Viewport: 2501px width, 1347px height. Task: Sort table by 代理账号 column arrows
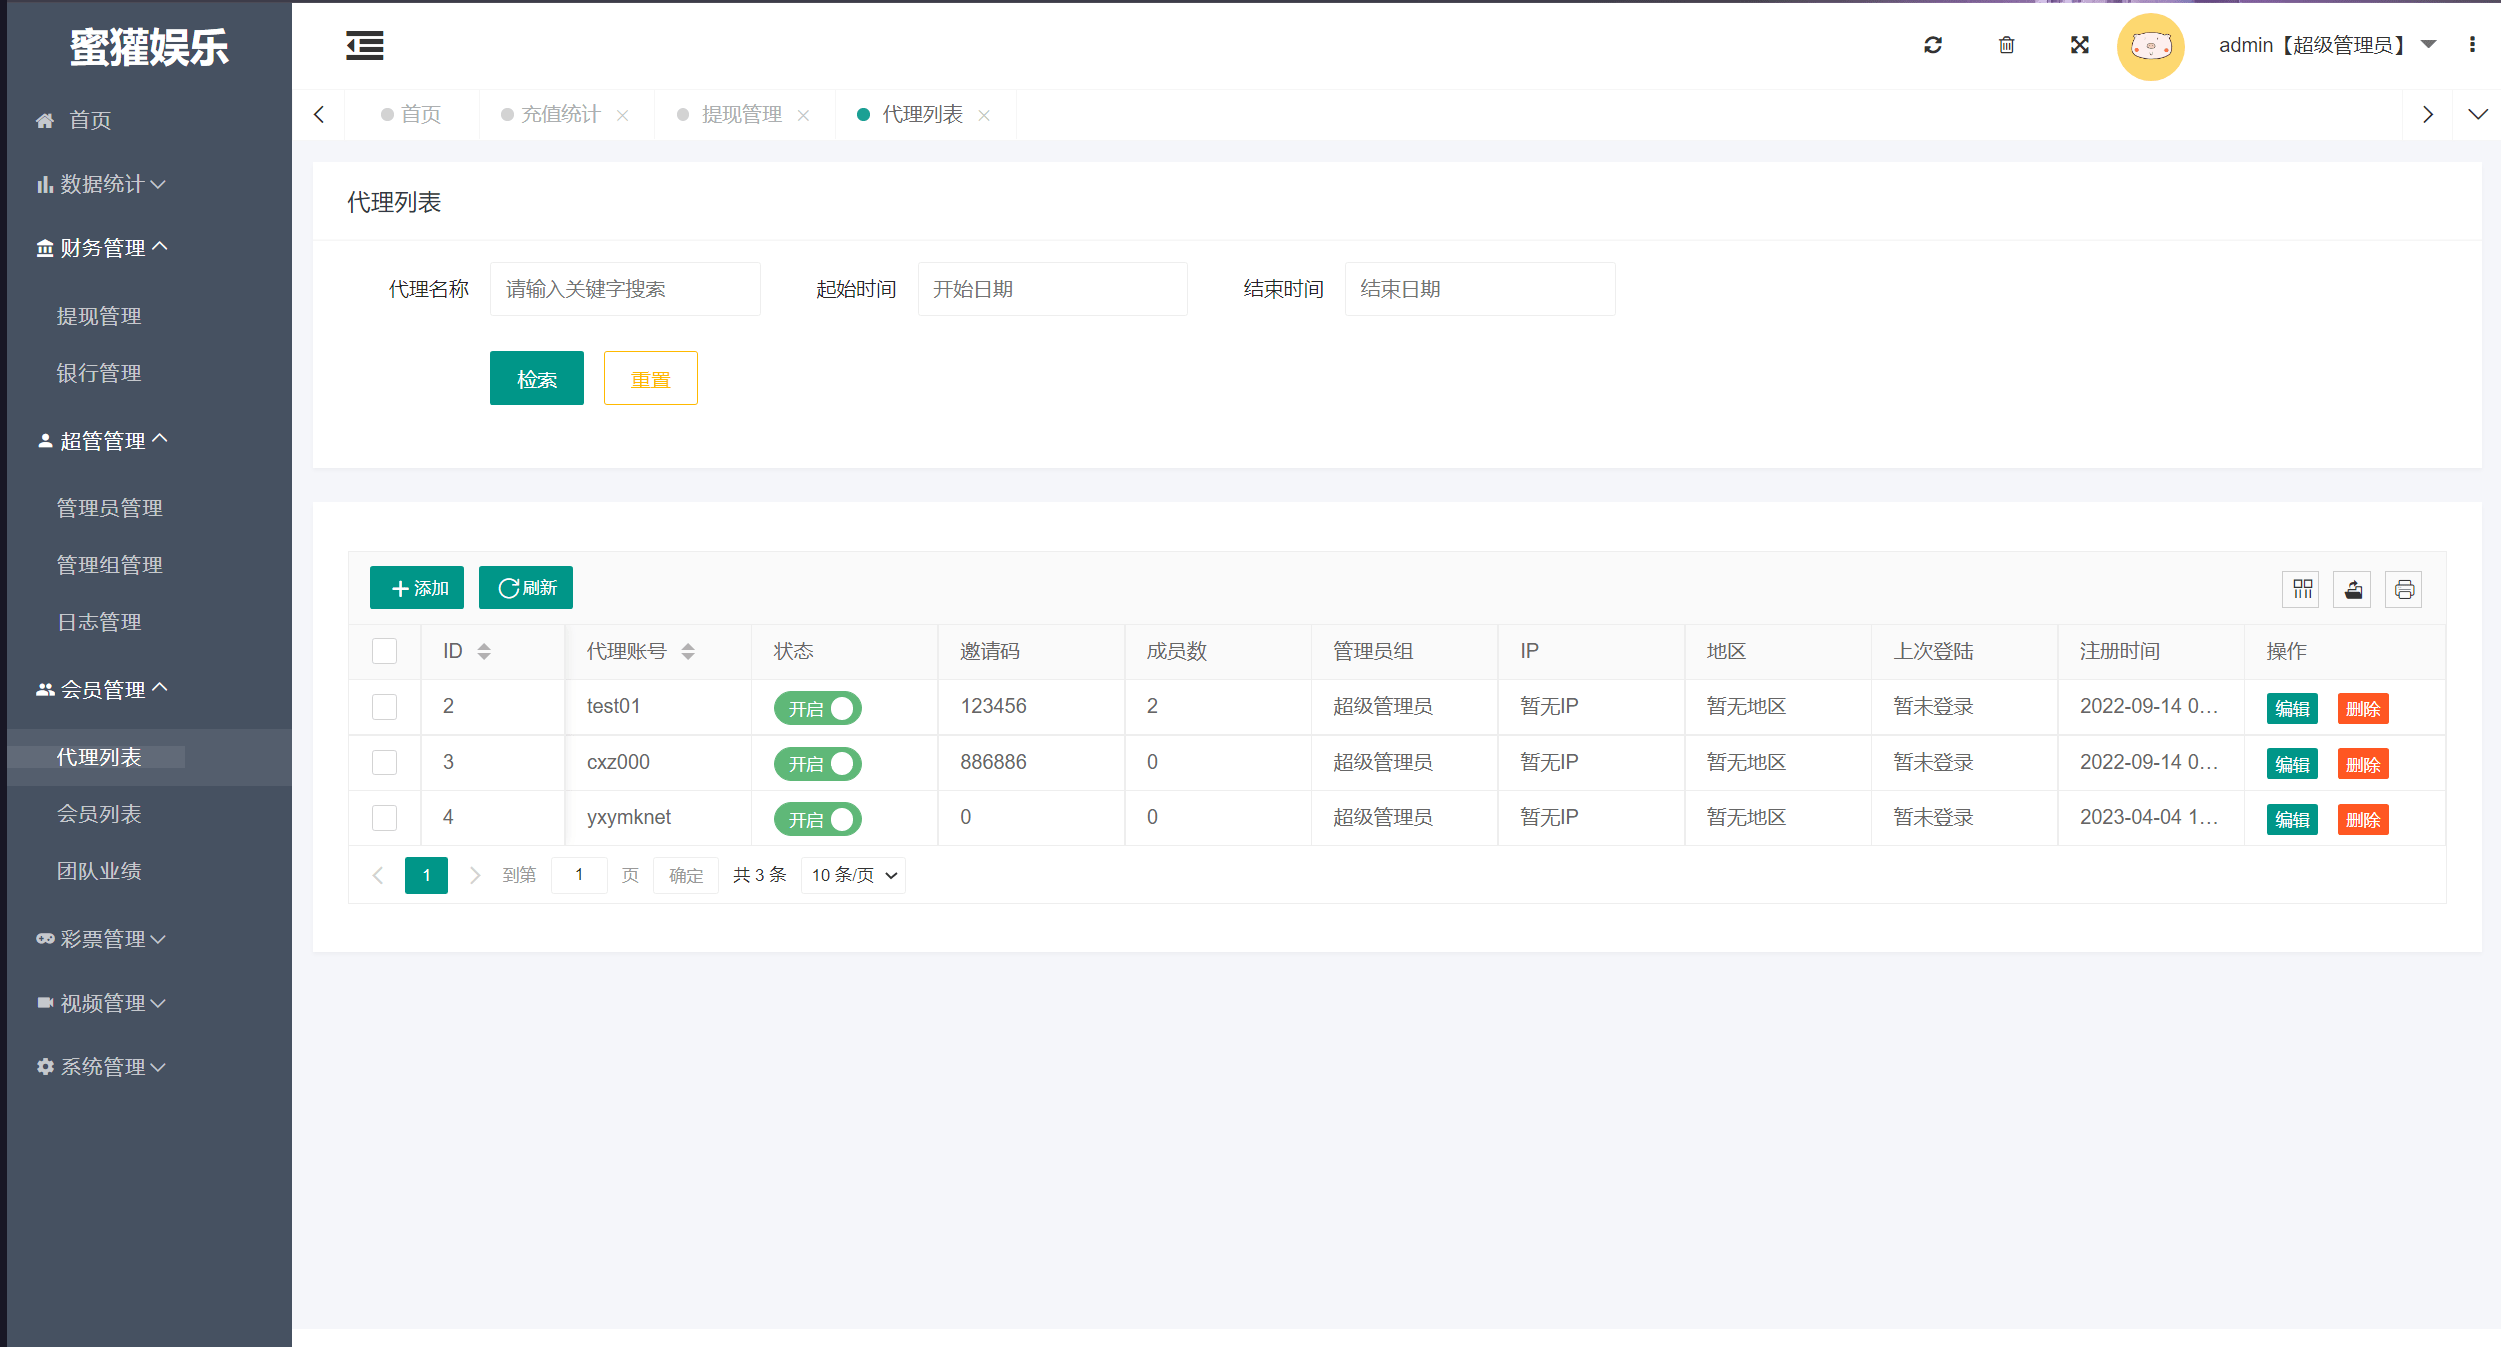click(688, 651)
